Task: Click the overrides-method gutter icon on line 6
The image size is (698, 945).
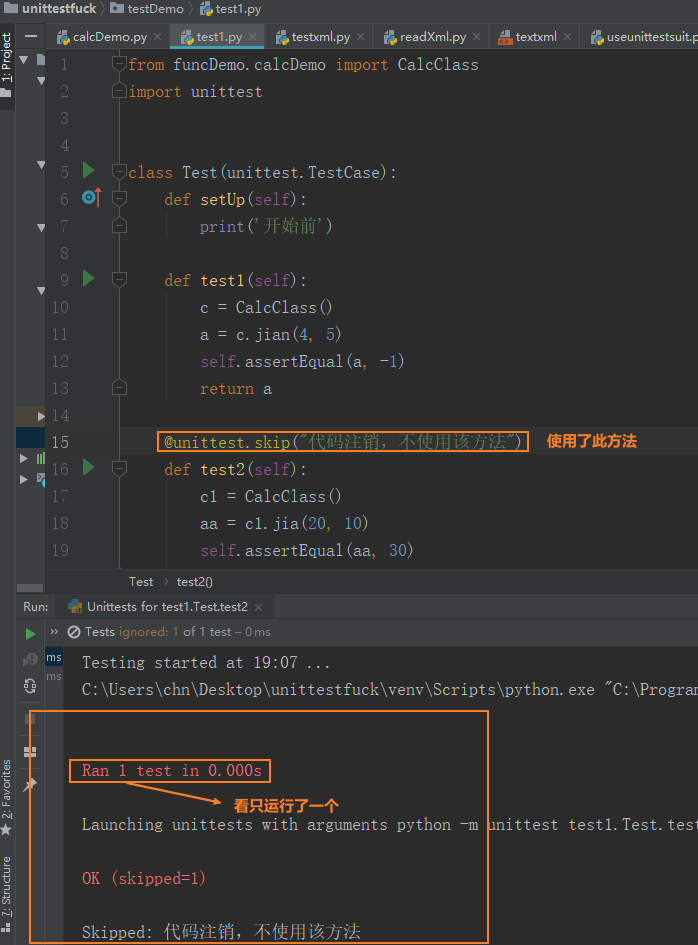Action: (x=92, y=197)
